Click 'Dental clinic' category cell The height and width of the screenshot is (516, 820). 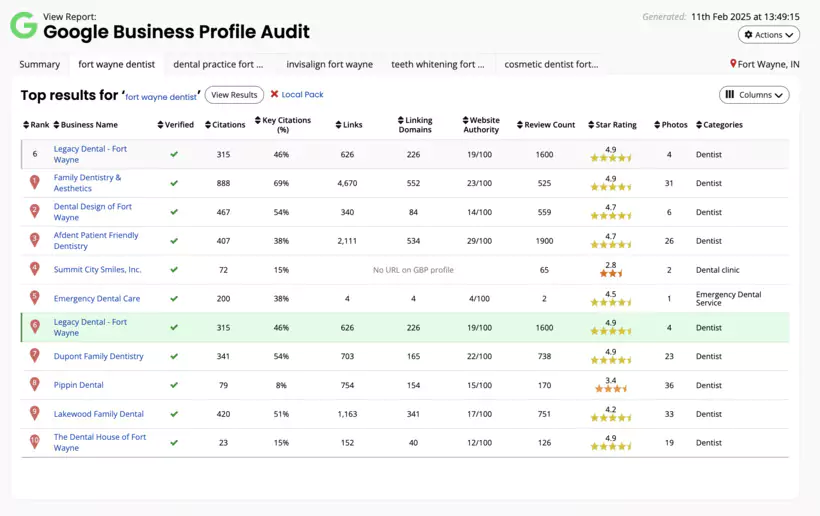[718, 270]
